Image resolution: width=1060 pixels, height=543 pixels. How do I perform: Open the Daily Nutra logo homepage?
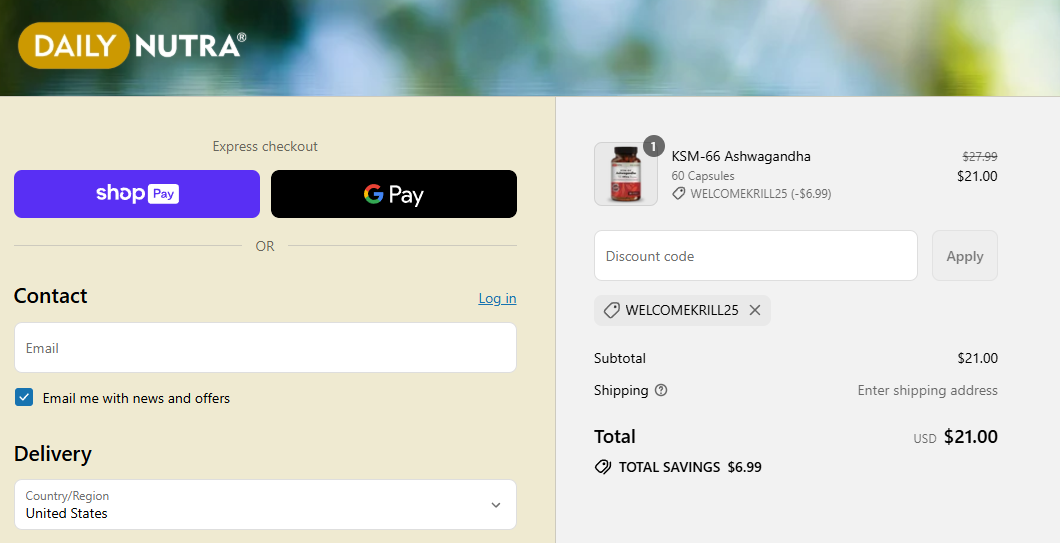132,45
